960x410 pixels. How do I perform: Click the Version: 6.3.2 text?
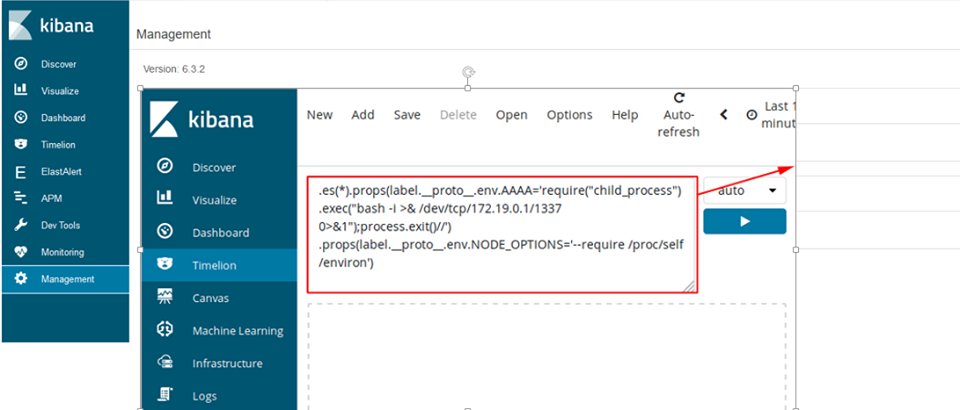pos(174,69)
